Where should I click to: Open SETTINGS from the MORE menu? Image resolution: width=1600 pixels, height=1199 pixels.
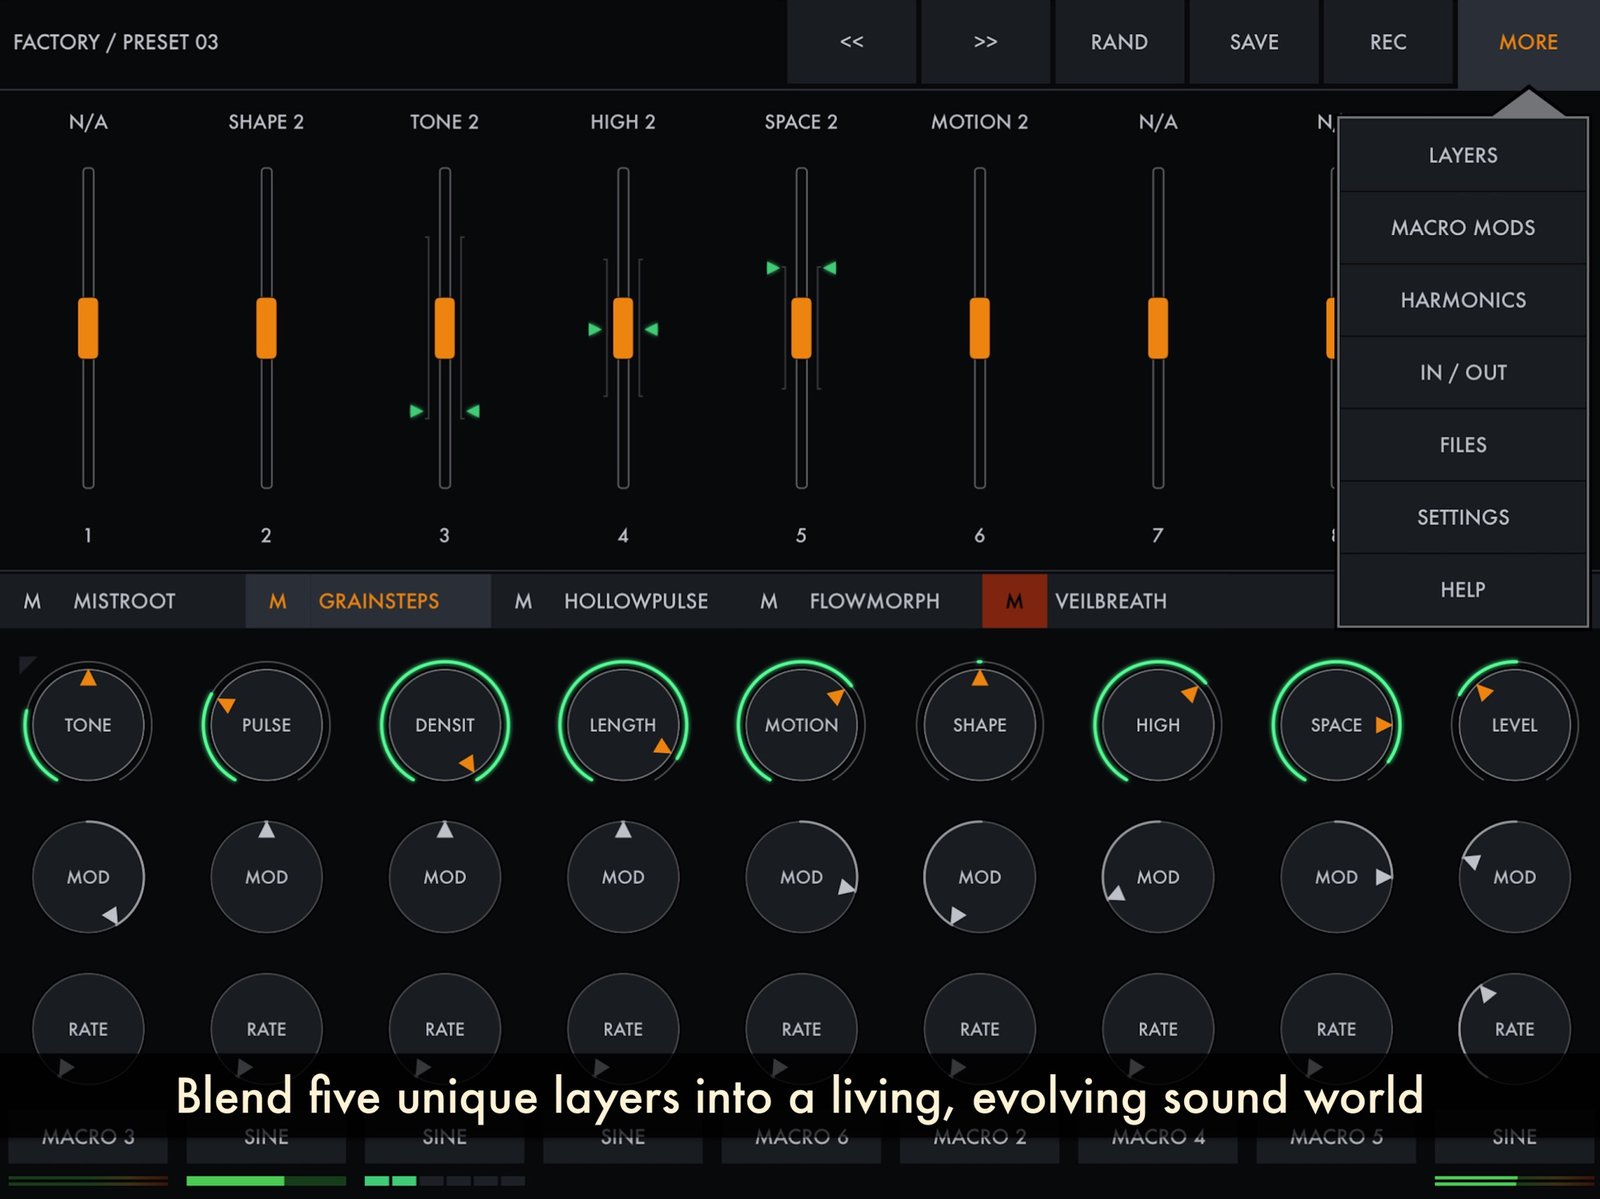[1463, 517]
